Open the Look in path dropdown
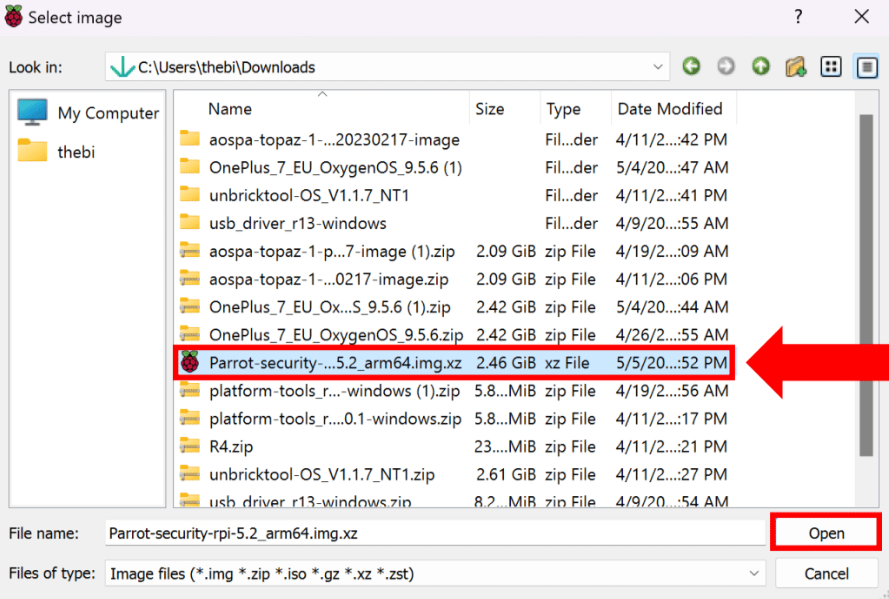Screen dimensions: 889x599 (x=658, y=67)
